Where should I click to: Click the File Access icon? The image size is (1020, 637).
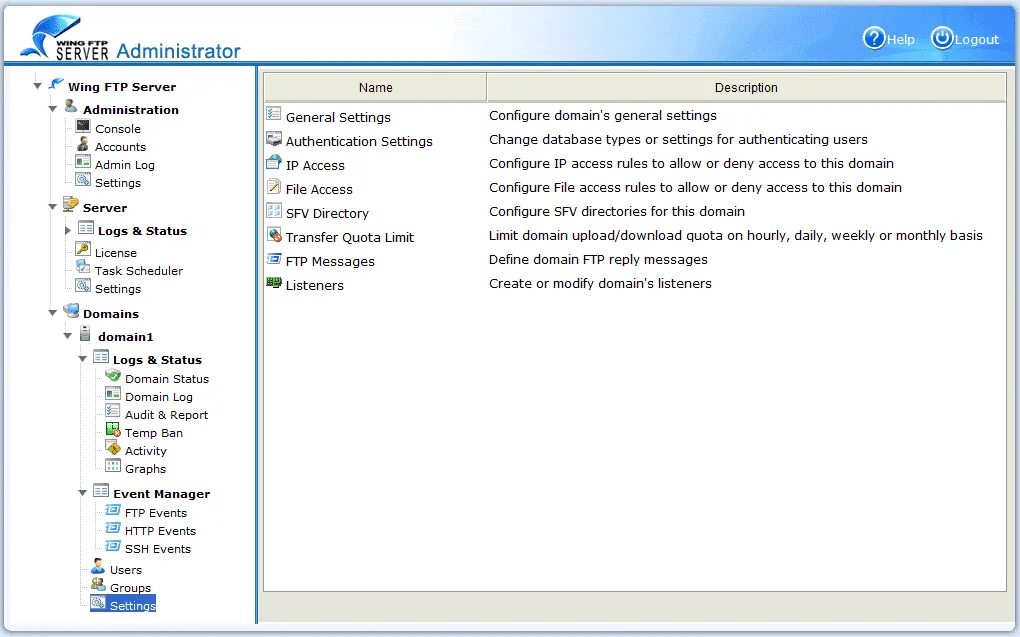tap(274, 187)
